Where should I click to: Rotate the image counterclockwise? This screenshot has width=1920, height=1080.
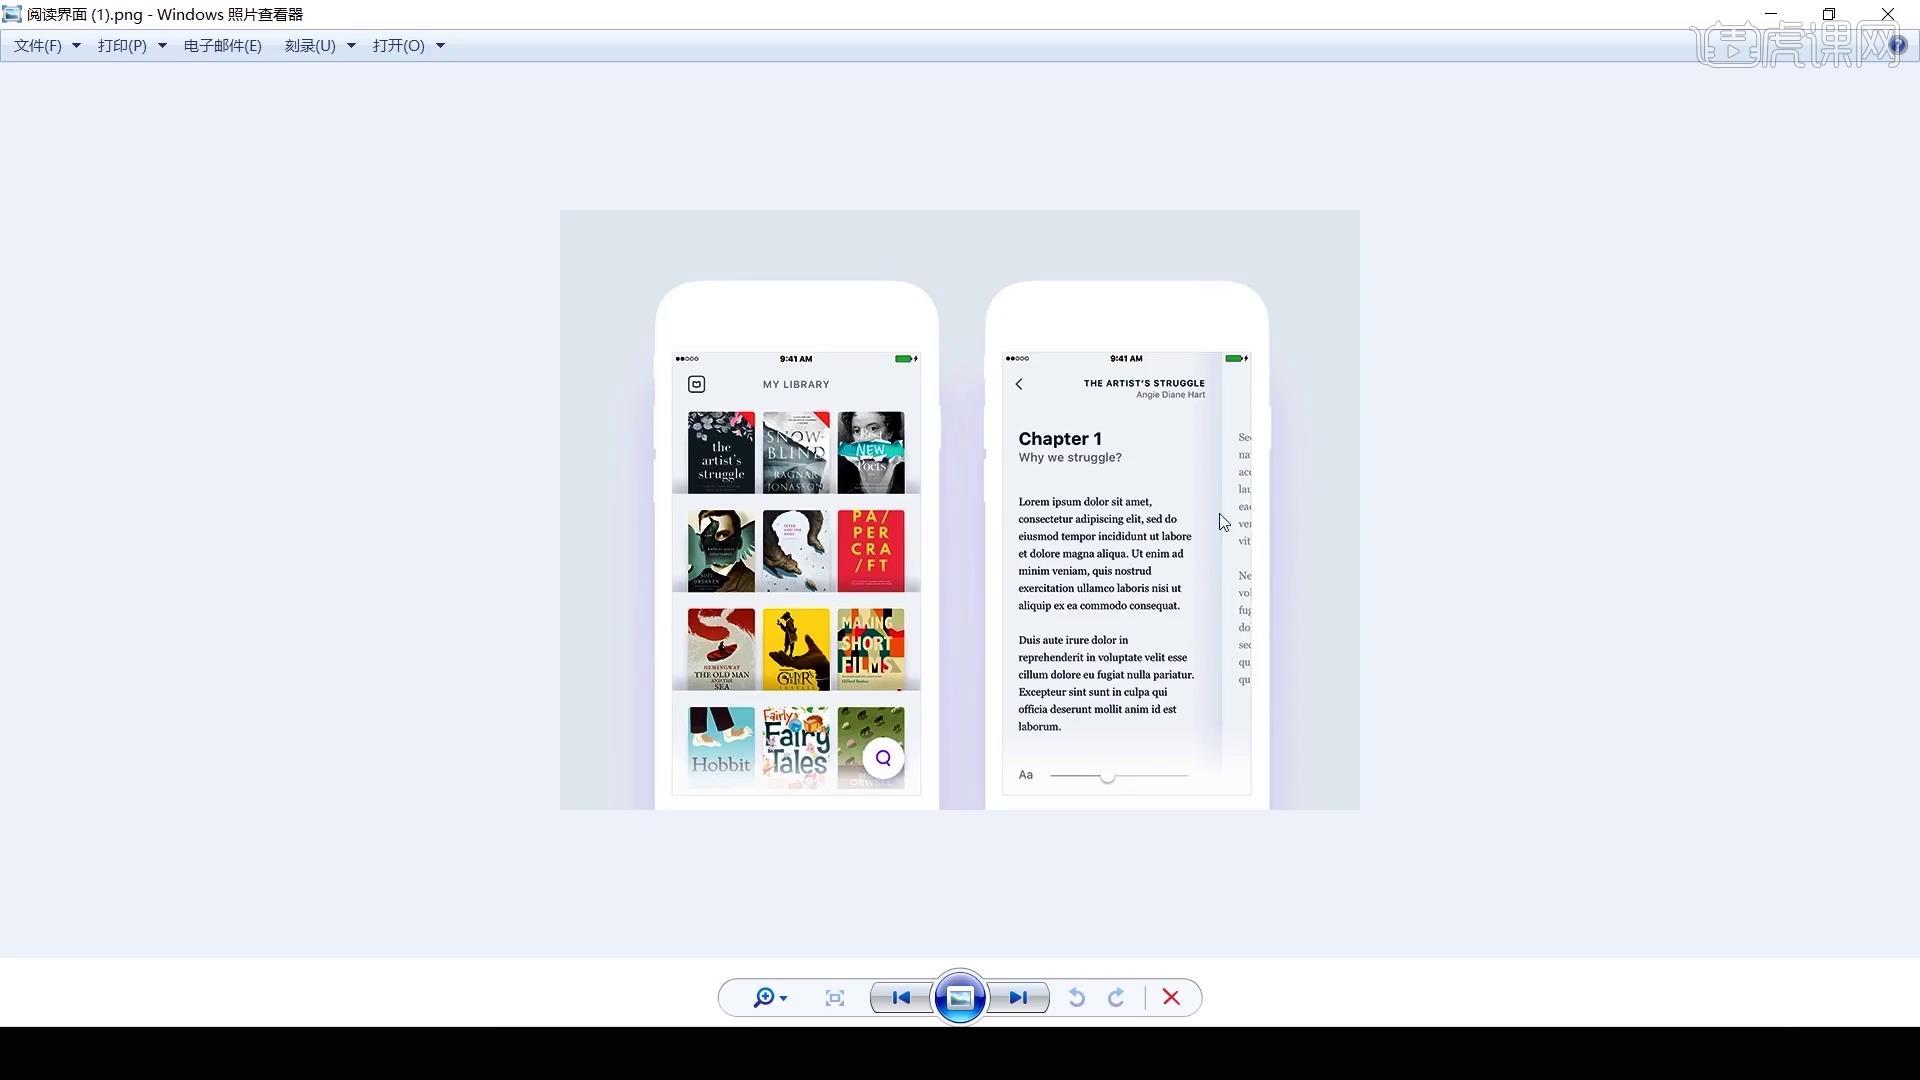pos(1077,998)
